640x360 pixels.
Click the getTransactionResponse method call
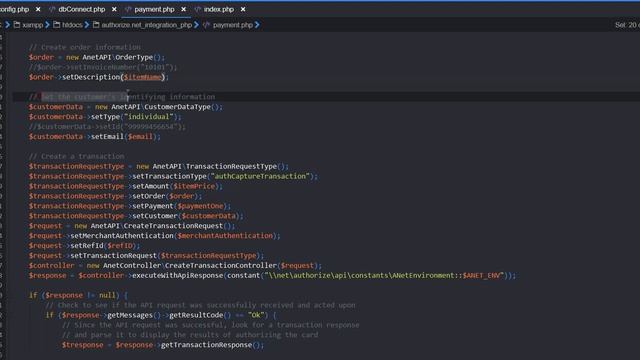(206, 345)
